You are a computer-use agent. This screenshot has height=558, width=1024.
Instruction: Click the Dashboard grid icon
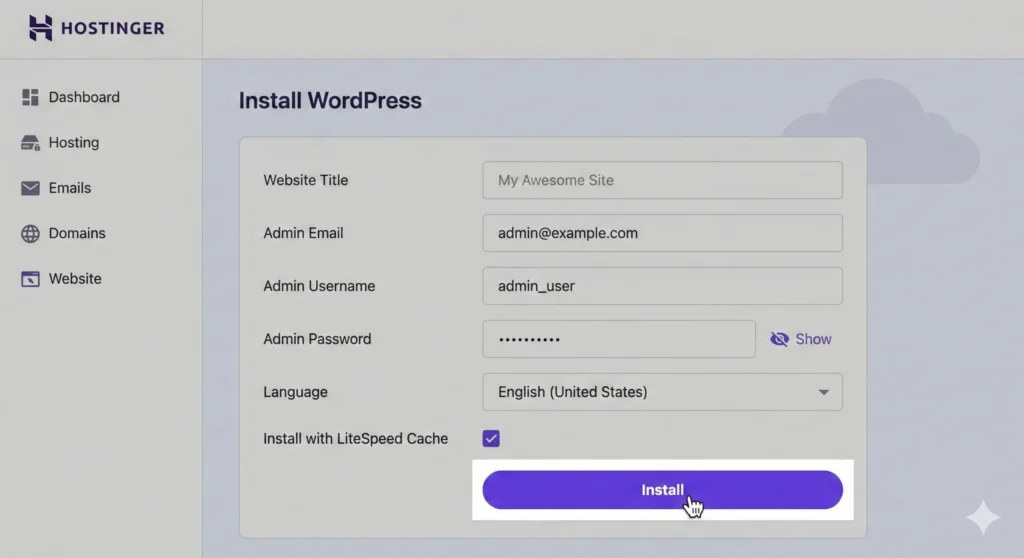30,97
